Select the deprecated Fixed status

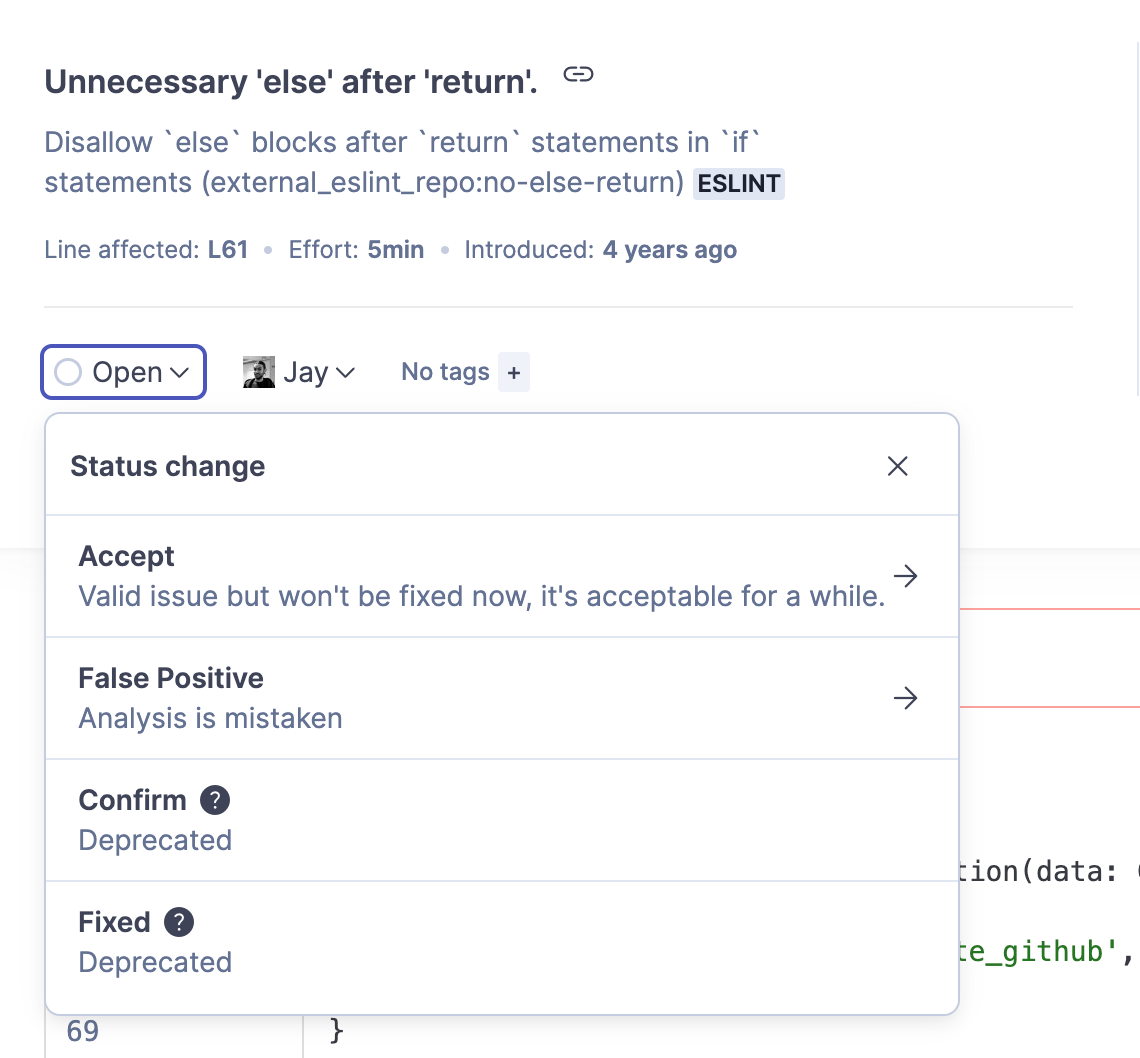pyautogui.click(x=114, y=922)
